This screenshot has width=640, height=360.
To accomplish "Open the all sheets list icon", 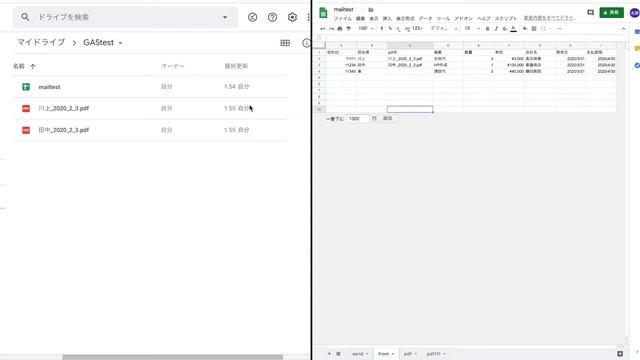I will [x=338, y=353].
